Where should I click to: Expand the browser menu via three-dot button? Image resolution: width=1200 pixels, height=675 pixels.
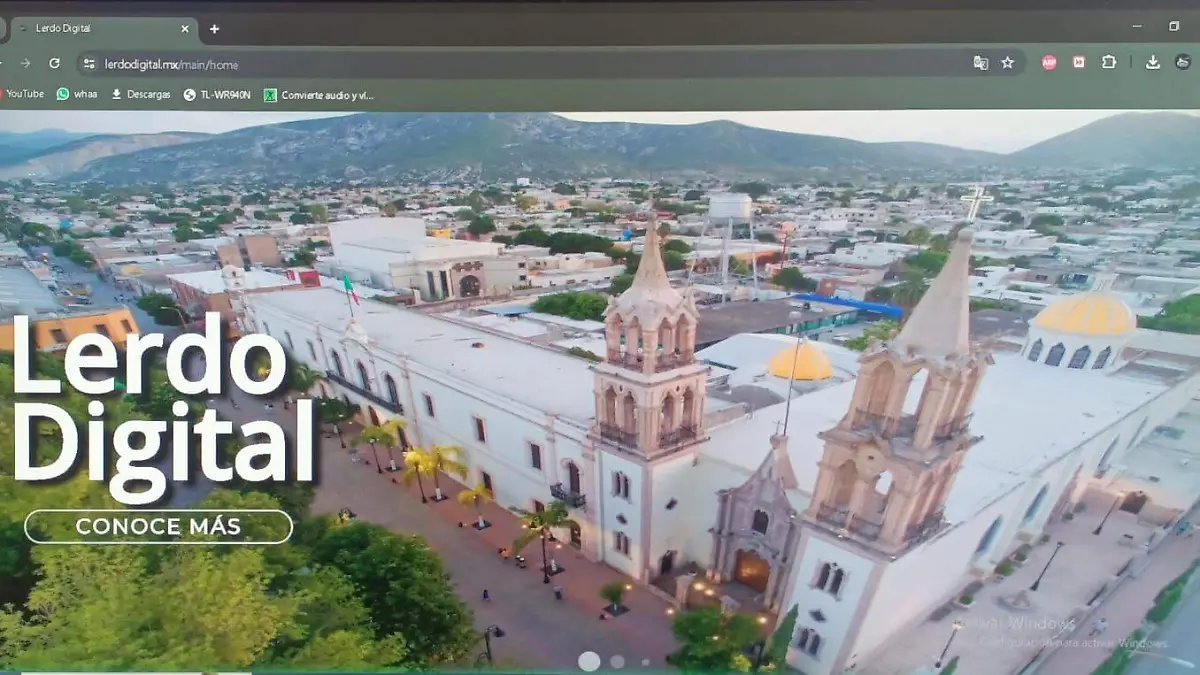click(1196, 63)
